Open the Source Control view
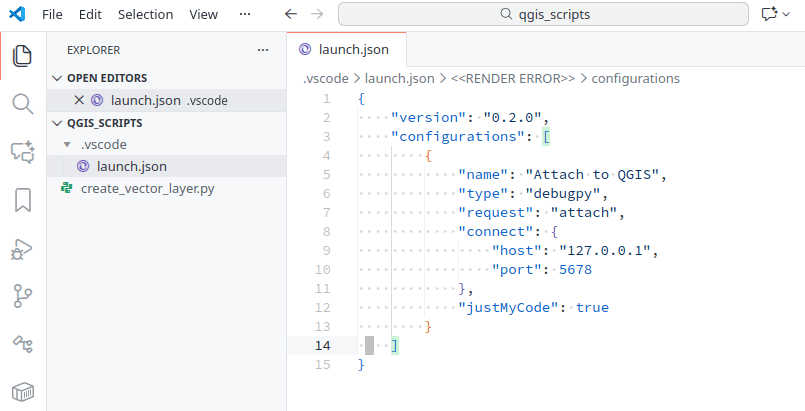 22,296
